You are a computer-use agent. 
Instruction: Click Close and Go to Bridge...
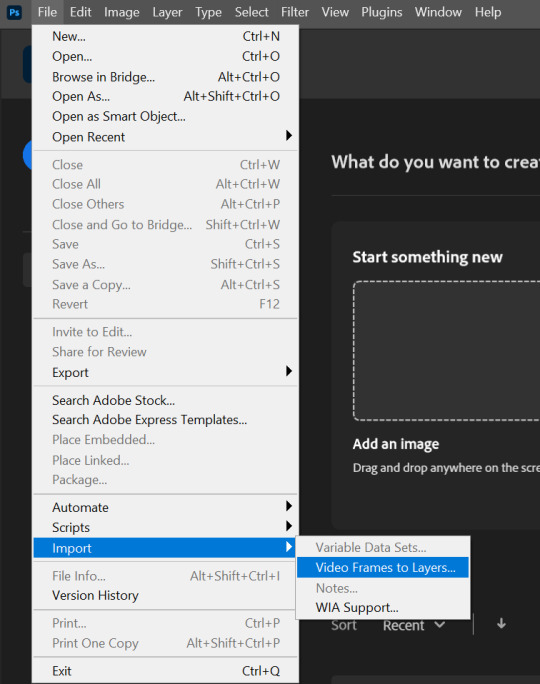click(165, 225)
